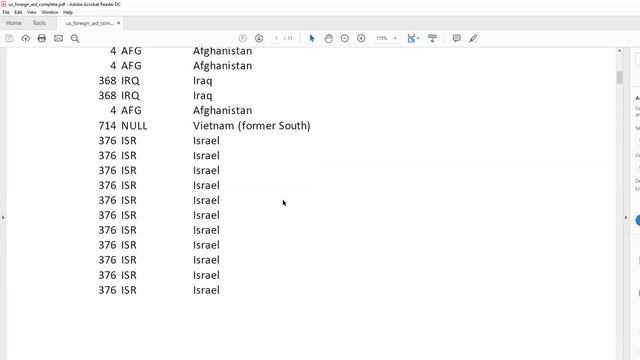Click the Save file icon
Viewport: 640px width, 360px height.
tap(9, 38)
